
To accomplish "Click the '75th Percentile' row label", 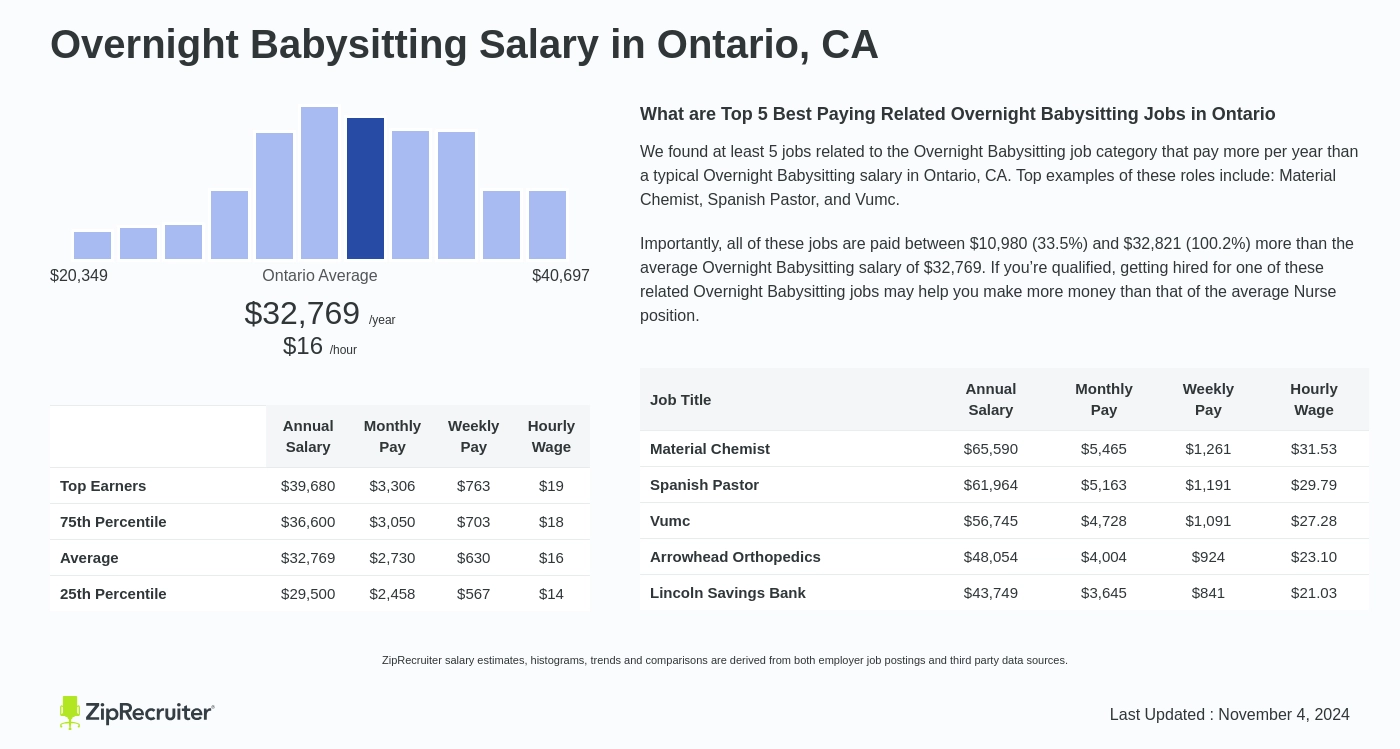I will click(113, 521).
